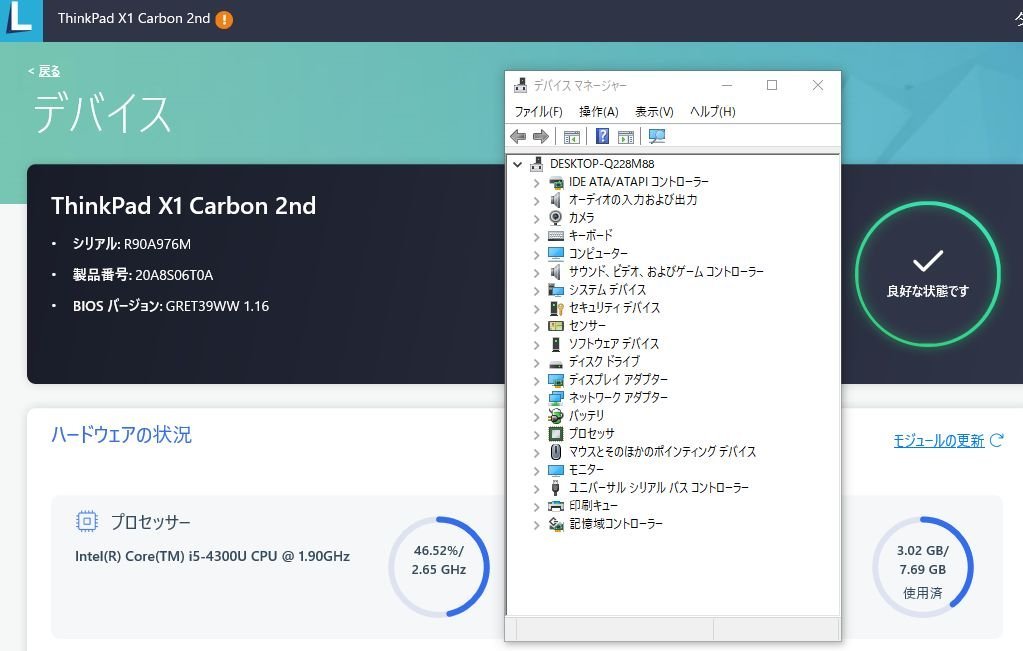The height and width of the screenshot is (651, 1023).
Task: Click the processor chip icon in device tree
Action: coord(556,433)
